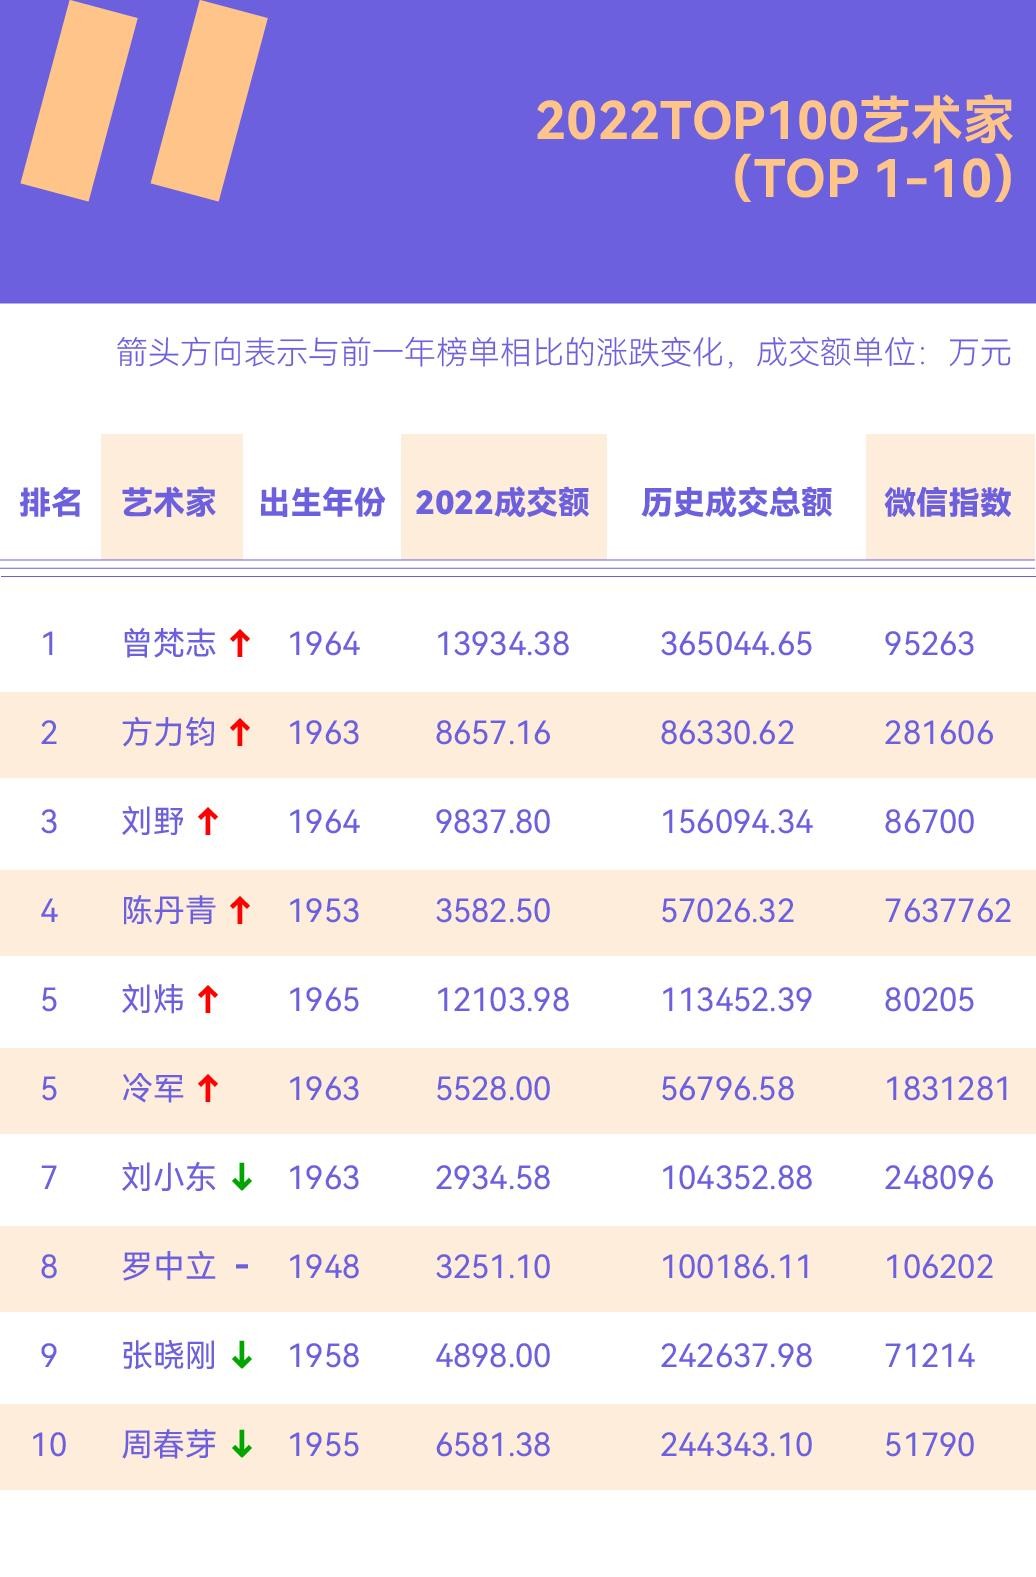
Task: Click the red up arrow next to 陈丹青
Action: point(239,911)
